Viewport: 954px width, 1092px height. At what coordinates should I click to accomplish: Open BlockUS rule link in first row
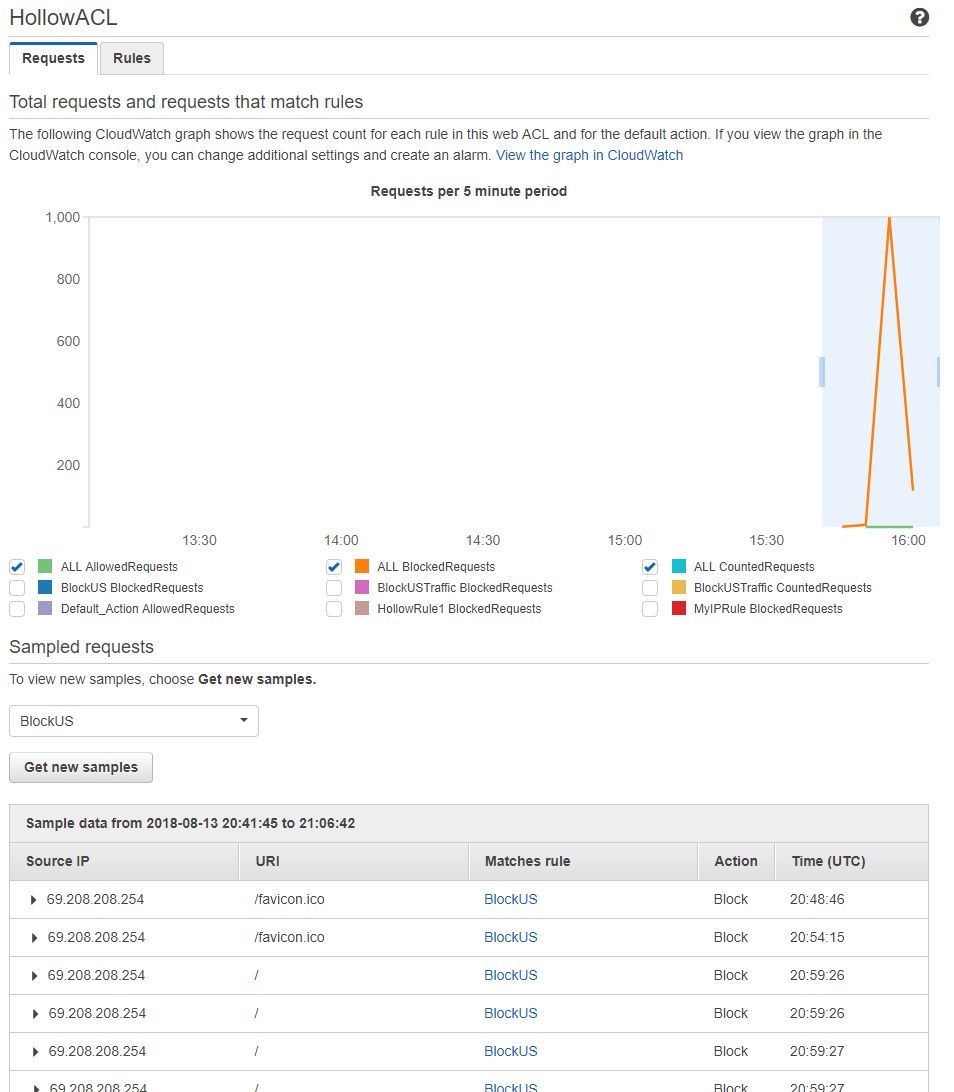[510, 899]
